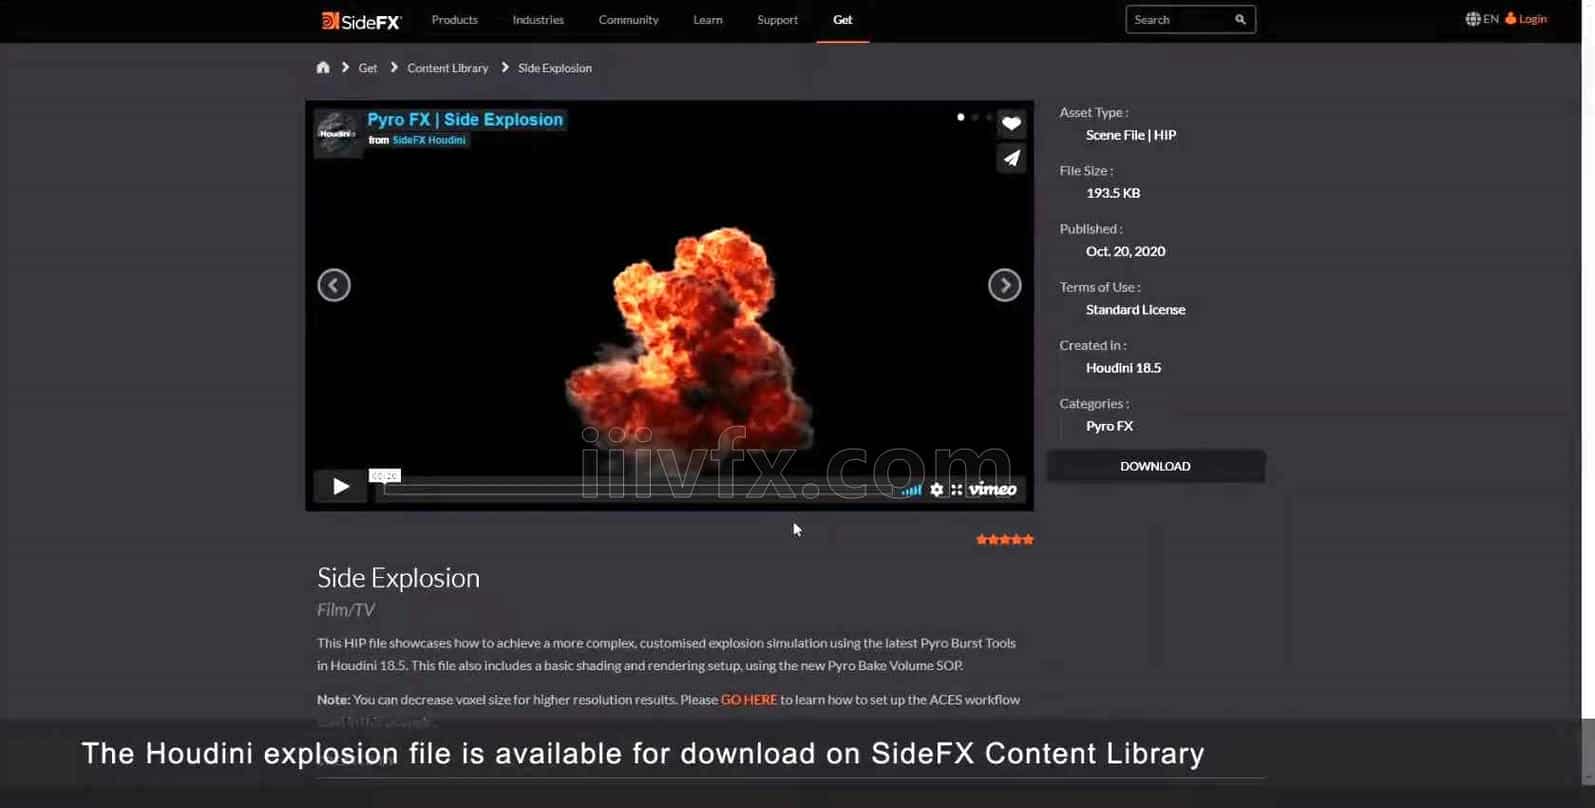
Task: Open the Community menu
Action: (x=628, y=20)
